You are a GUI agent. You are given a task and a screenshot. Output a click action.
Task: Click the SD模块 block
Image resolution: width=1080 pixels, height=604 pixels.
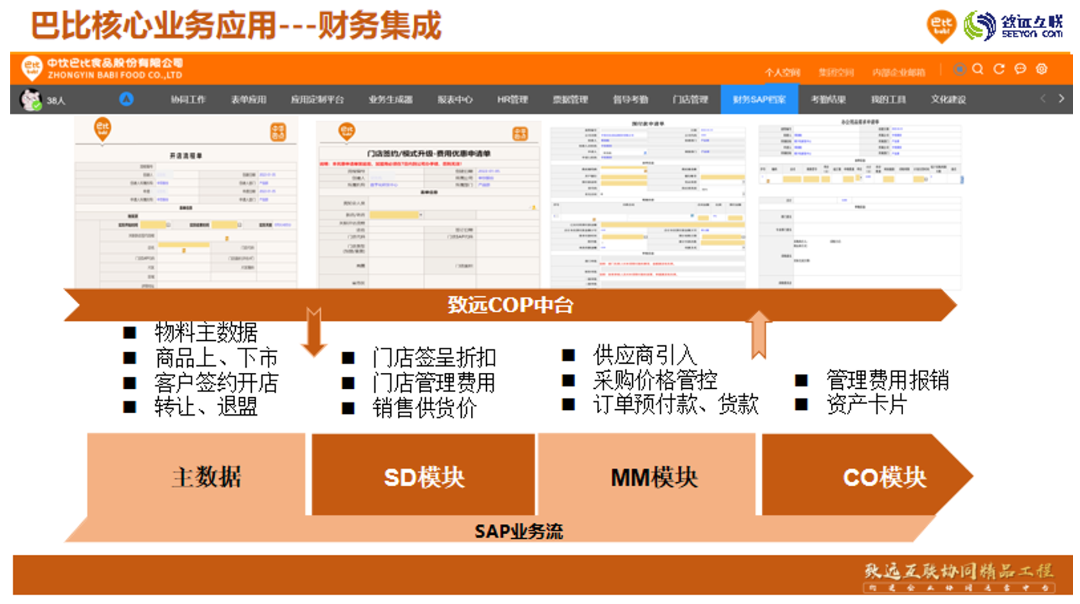pos(424,477)
